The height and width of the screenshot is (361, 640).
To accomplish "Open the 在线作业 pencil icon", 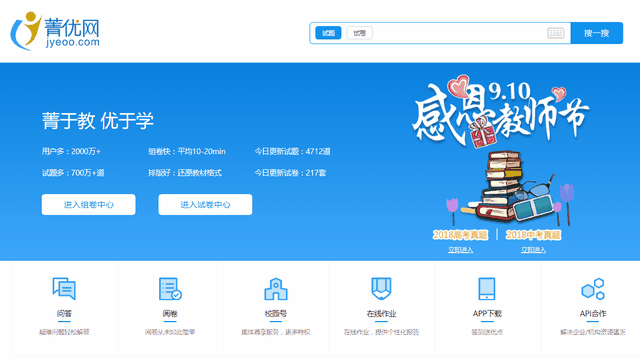I will click(381, 288).
